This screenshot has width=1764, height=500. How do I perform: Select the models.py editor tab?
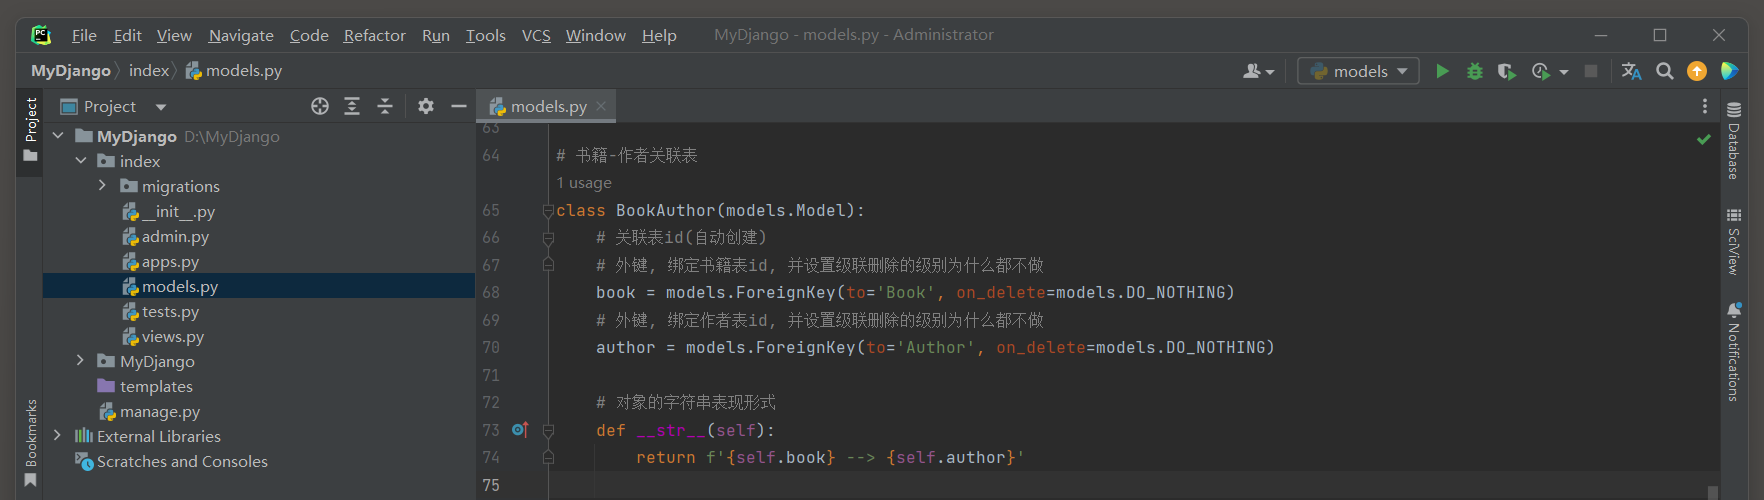pos(546,106)
